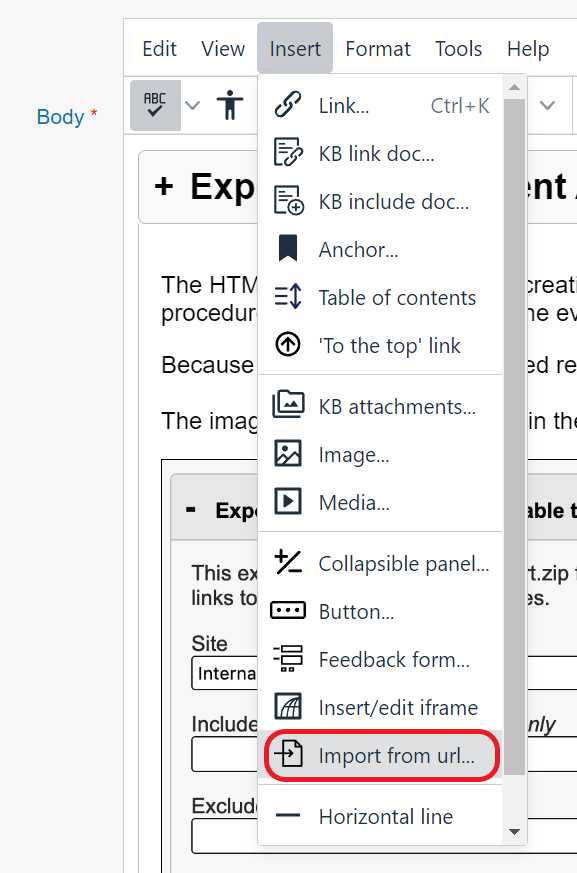Click the plus/minus Collapsible panel icon
Viewport: 577px width, 873px height.
tap(288, 562)
